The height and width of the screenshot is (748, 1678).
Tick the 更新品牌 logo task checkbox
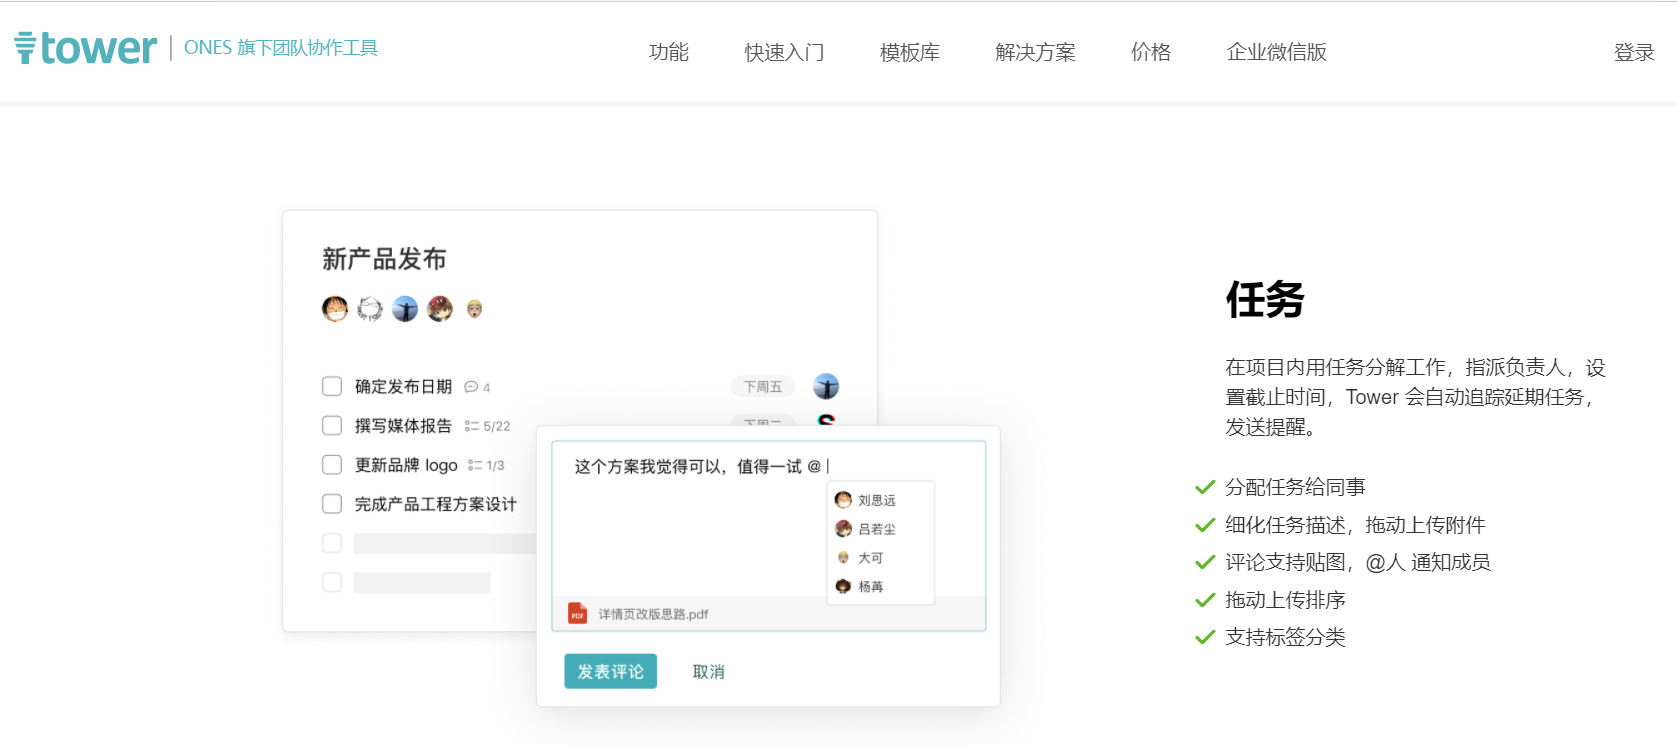pos(332,464)
